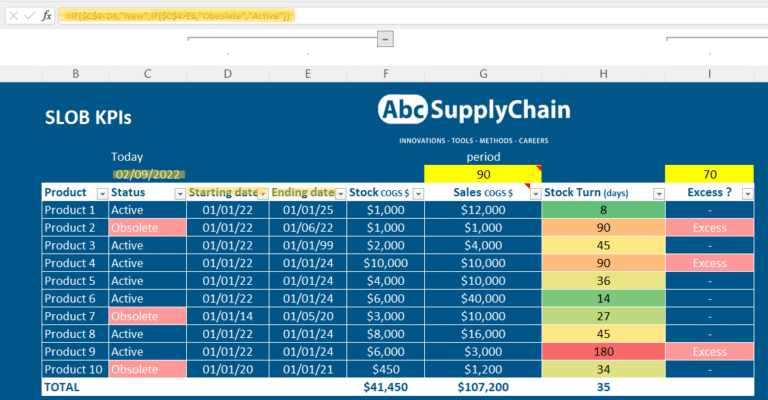Cancel the formula edit with the X icon

[x=14, y=16]
